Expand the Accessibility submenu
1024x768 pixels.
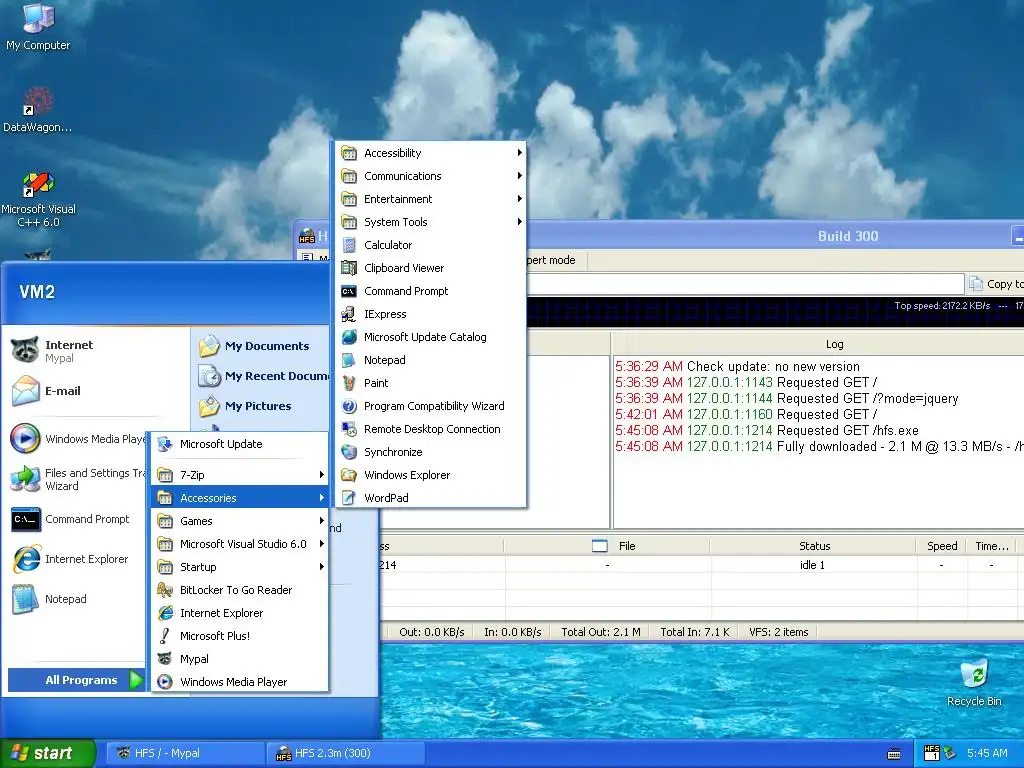coord(430,153)
